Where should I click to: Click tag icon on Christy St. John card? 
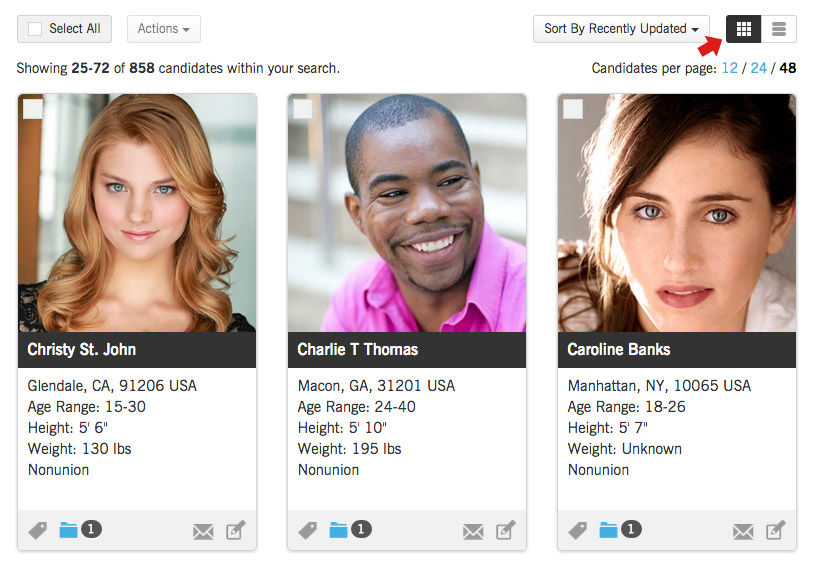[x=37, y=531]
